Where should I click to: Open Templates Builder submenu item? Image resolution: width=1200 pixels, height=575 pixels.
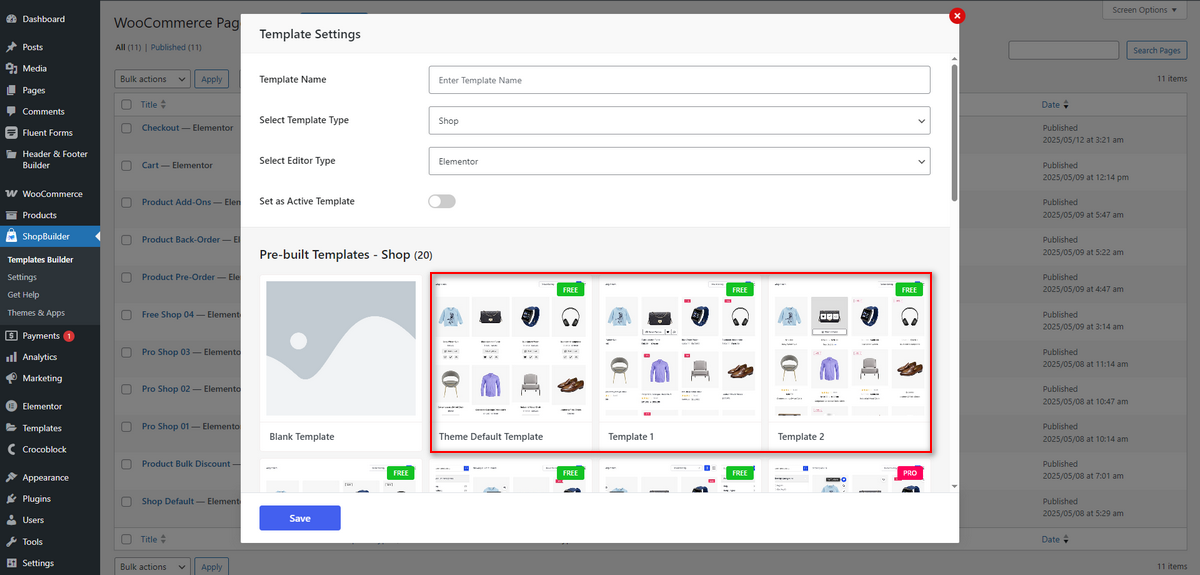tap(40, 260)
